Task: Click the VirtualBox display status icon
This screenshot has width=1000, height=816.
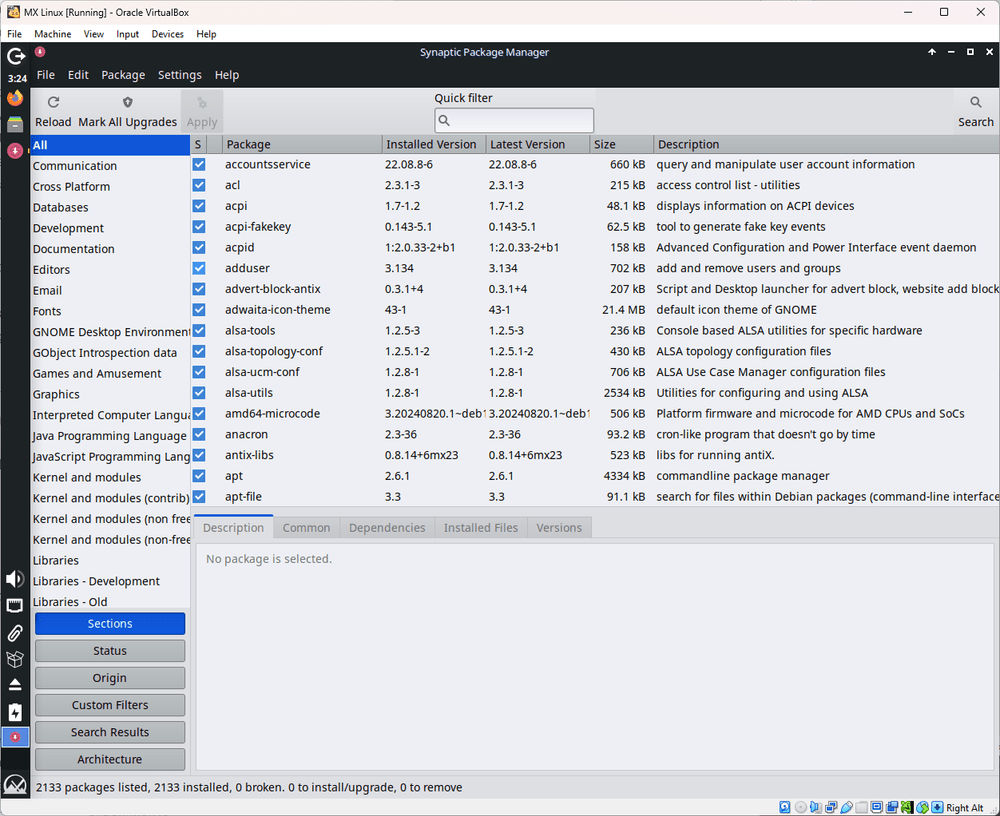Action: [x=876, y=807]
